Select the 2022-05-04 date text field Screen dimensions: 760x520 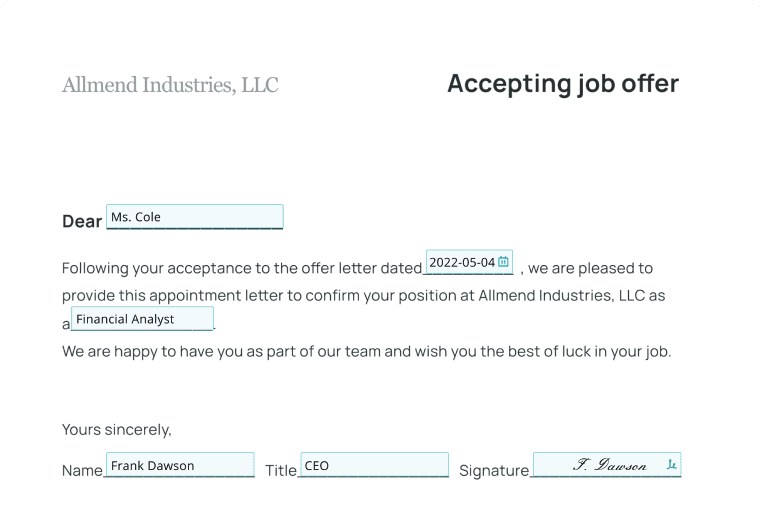[x=469, y=262]
